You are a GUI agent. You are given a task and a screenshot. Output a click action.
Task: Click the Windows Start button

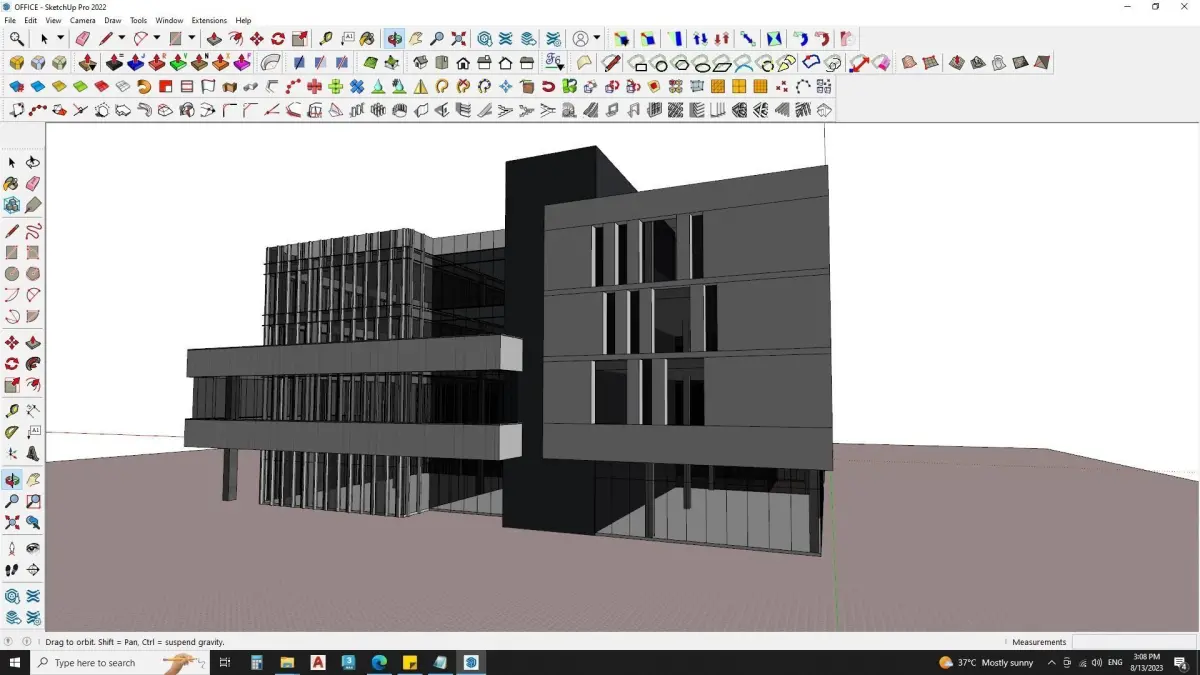pos(15,662)
